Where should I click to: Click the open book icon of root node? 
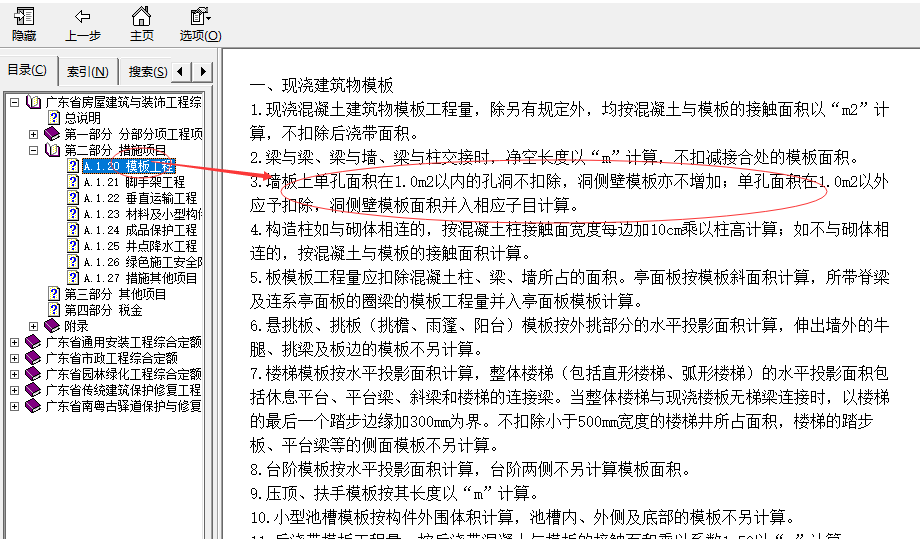coord(33,103)
